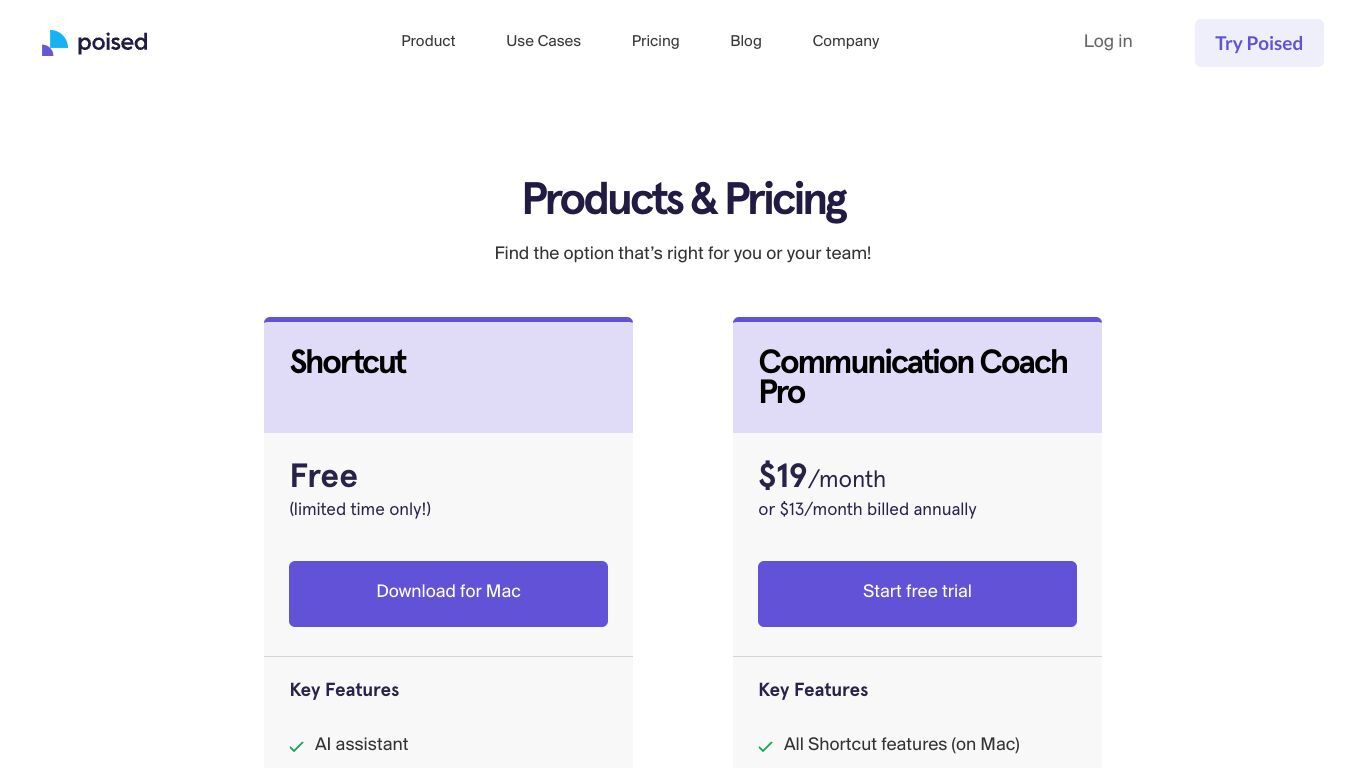Go to the Pricing page
This screenshot has height=768, width=1366.
pyautogui.click(x=655, y=41)
